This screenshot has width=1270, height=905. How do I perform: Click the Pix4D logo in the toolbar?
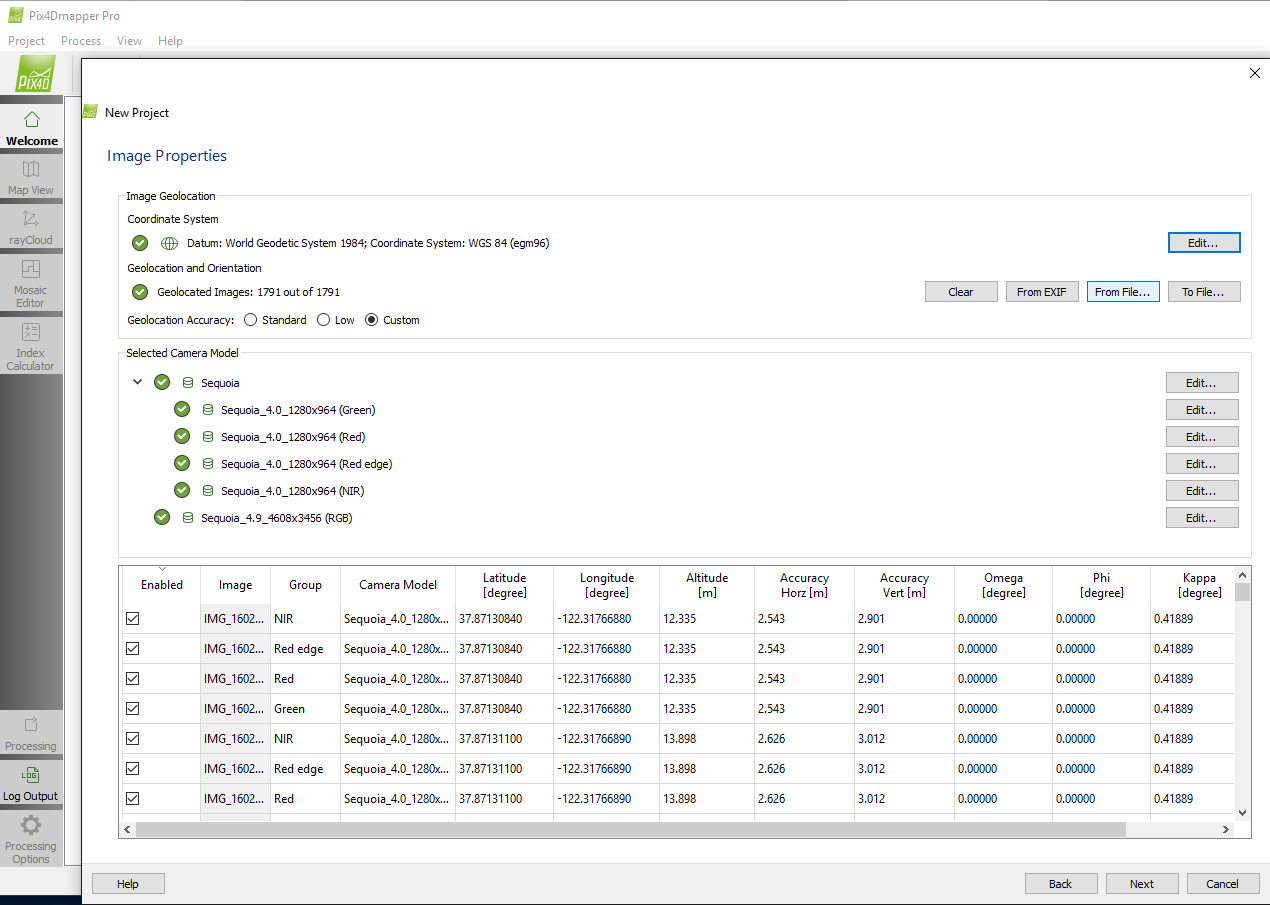(36, 75)
